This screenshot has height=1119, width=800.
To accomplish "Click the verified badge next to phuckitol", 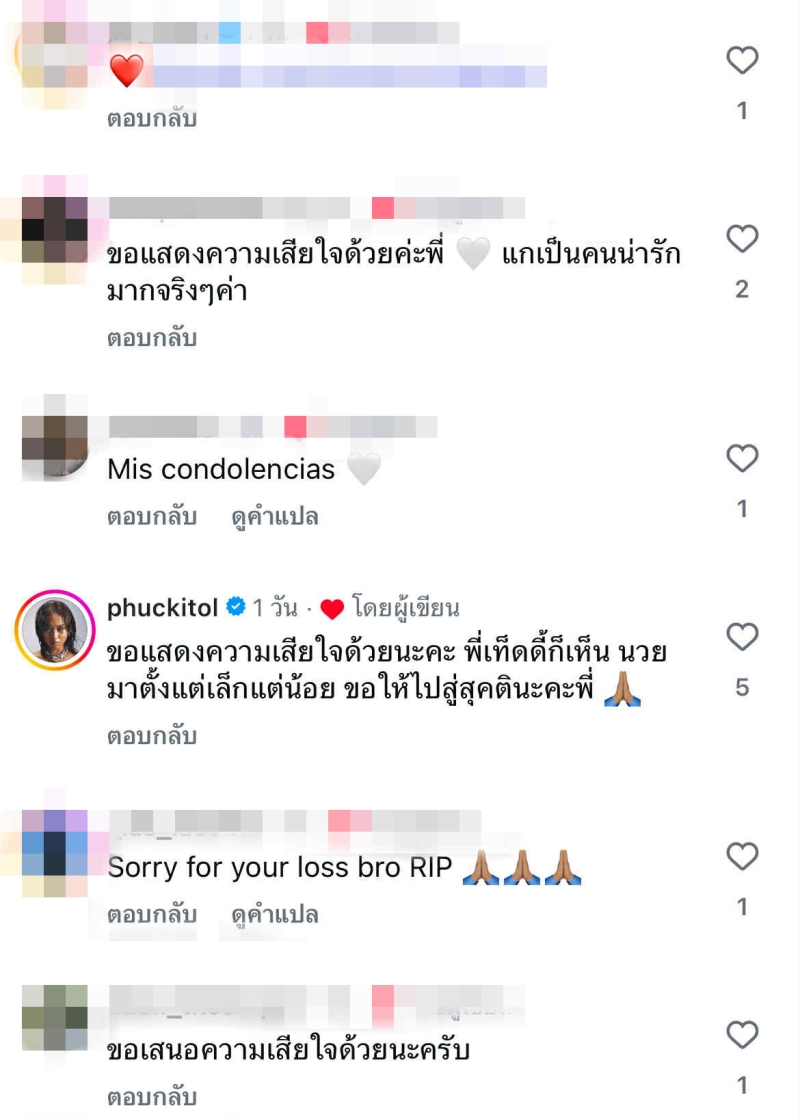I will tap(236, 607).
